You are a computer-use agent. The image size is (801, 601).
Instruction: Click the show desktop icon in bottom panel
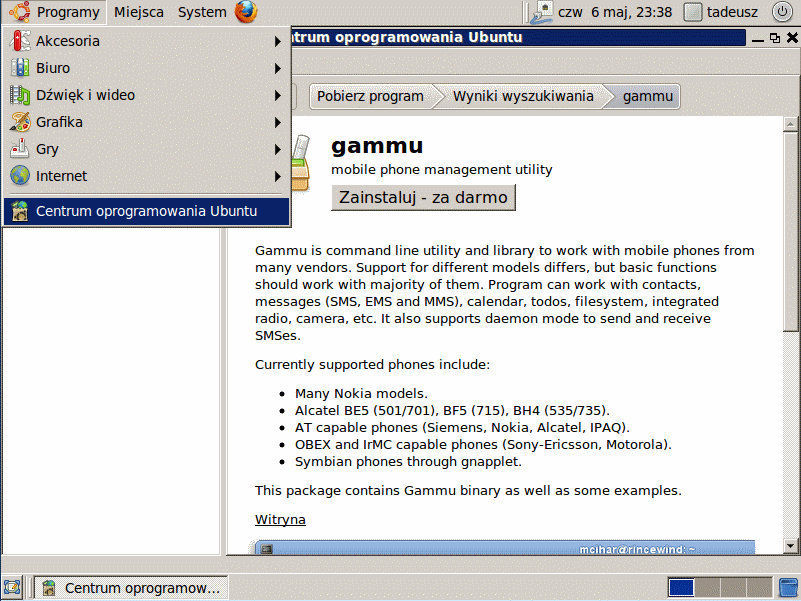(13, 587)
